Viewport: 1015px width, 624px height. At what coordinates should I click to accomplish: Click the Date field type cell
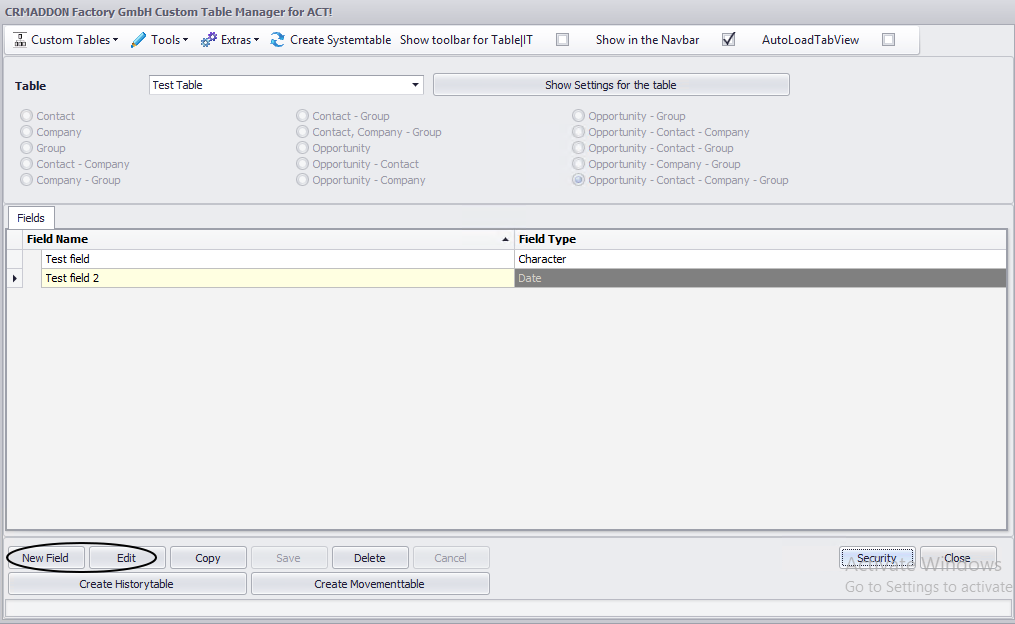pyautogui.click(x=761, y=278)
